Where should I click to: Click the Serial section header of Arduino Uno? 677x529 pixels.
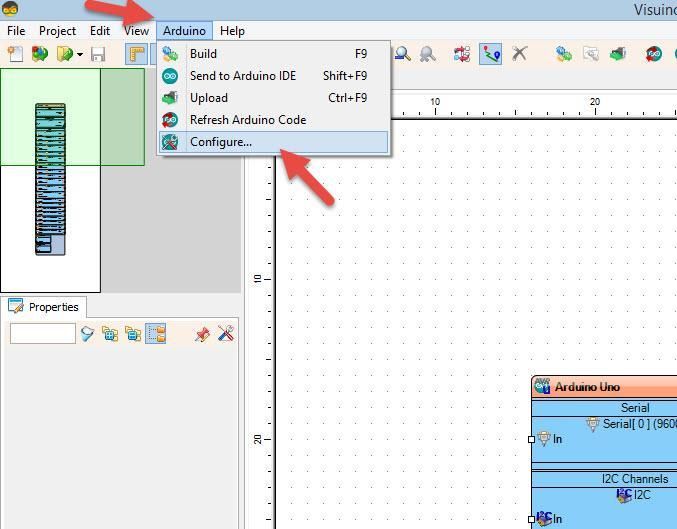[x=604, y=408]
